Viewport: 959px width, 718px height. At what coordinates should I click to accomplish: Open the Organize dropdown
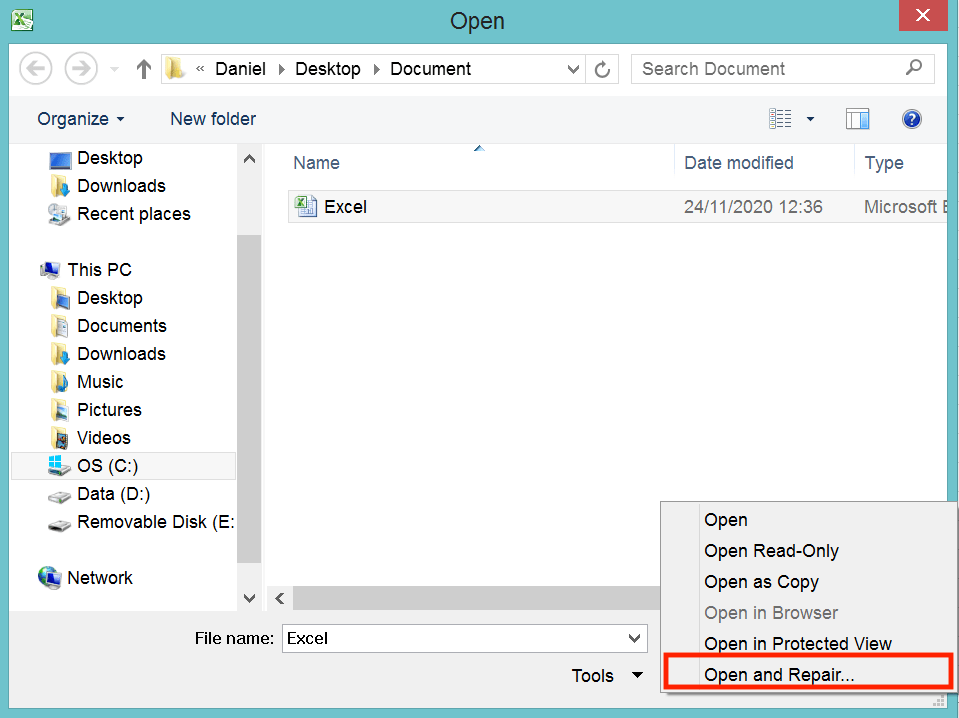(x=80, y=118)
